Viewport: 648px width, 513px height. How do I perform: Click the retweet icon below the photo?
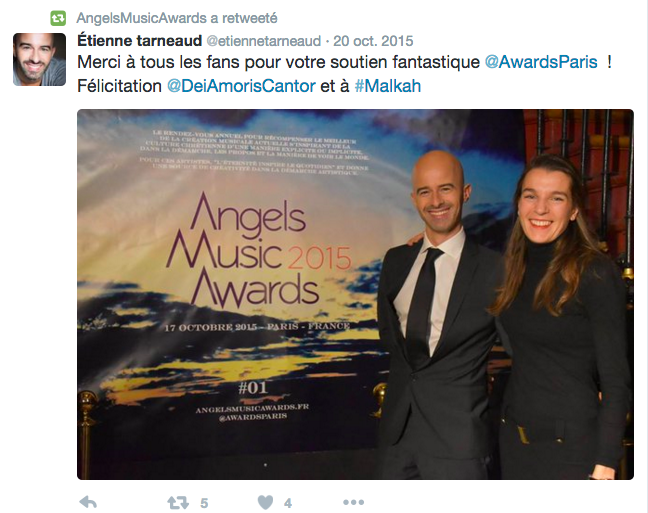point(178,503)
